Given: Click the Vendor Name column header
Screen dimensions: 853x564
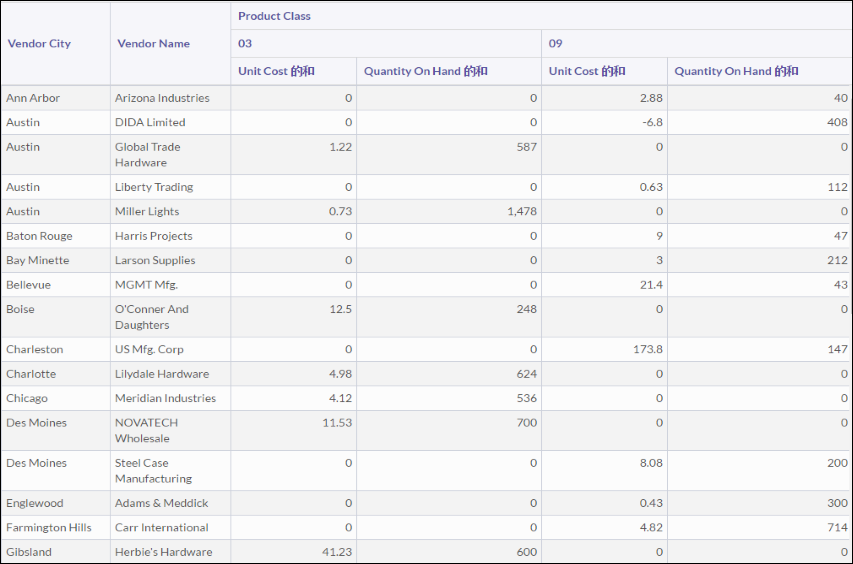Looking at the screenshot, I should 153,44.
